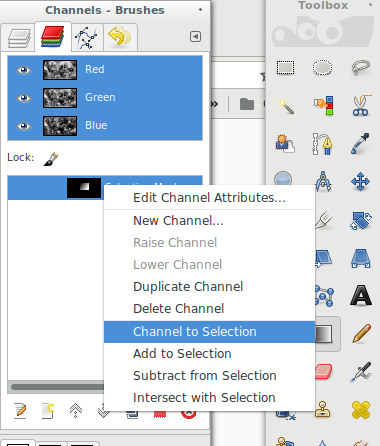The width and height of the screenshot is (380, 446).
Task: Toggle visibility of the Red channel
Action: pos(24,70)
